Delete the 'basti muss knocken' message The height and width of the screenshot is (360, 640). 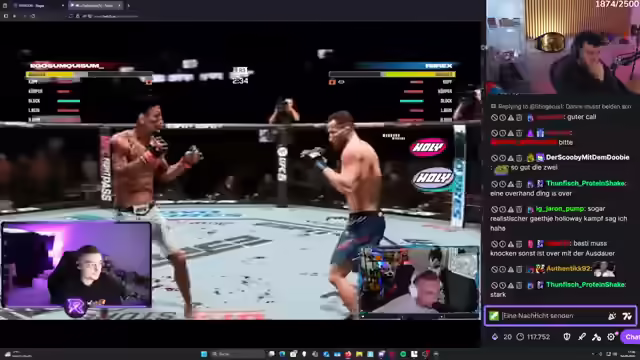pos(519,244)
